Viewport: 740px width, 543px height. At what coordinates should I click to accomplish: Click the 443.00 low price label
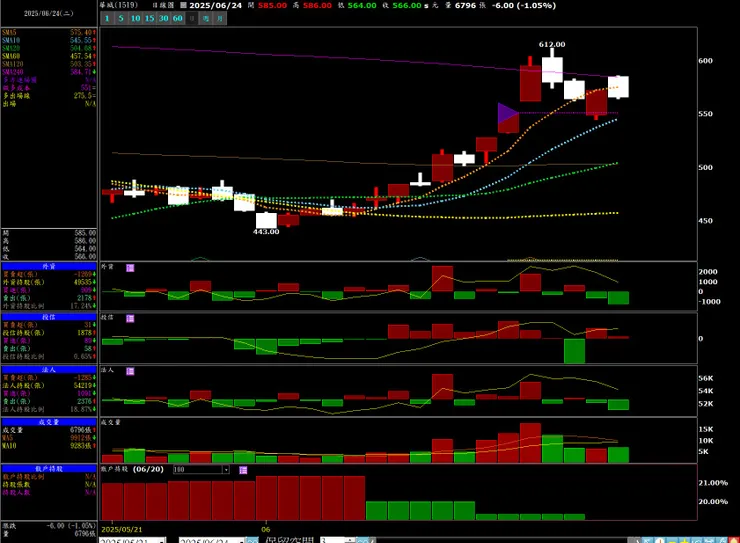point(266,232)
